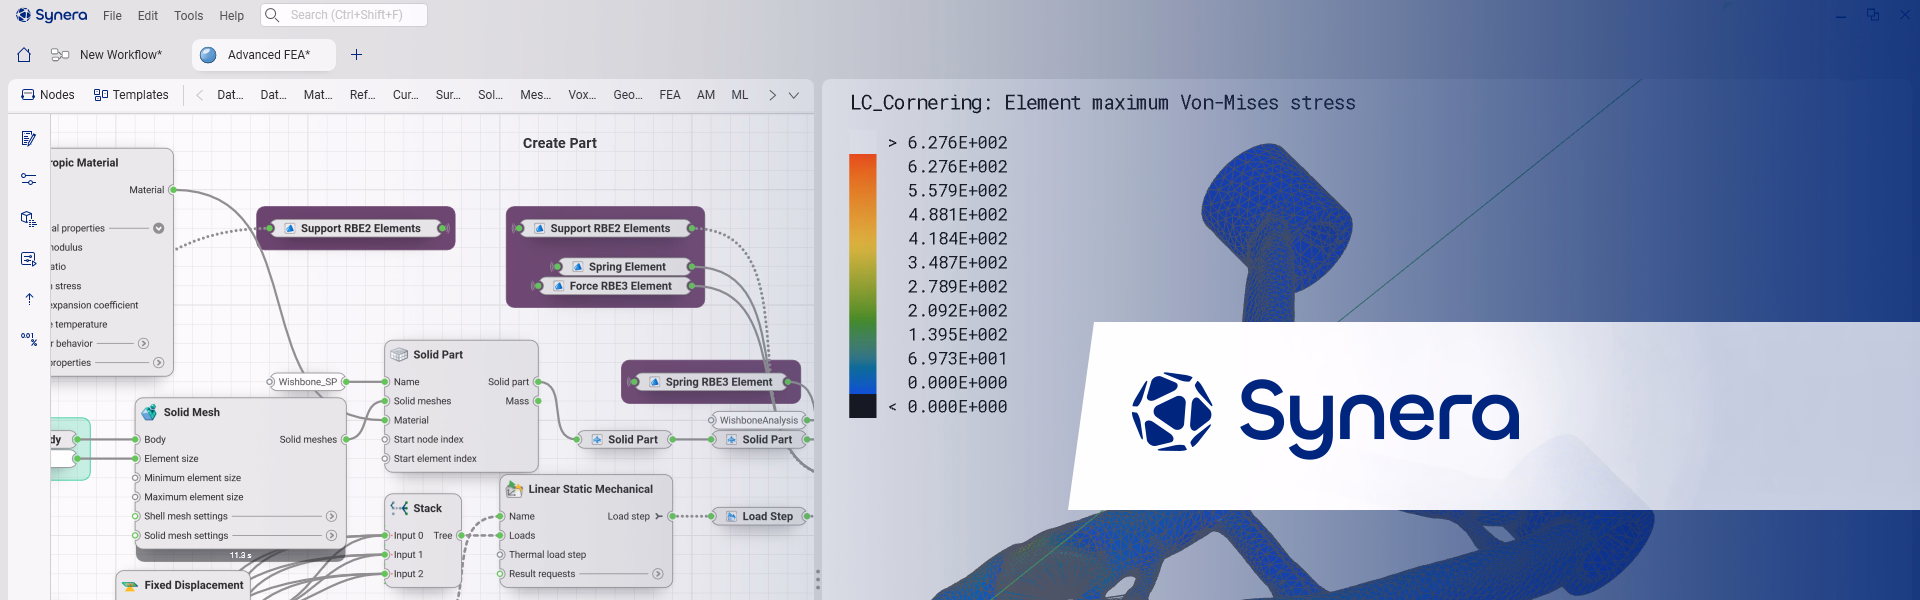This screenshot has height=600, width=1920.
Task: Toggle the Start node index input port
Action: pyautogui.click(x=385, y=440)
